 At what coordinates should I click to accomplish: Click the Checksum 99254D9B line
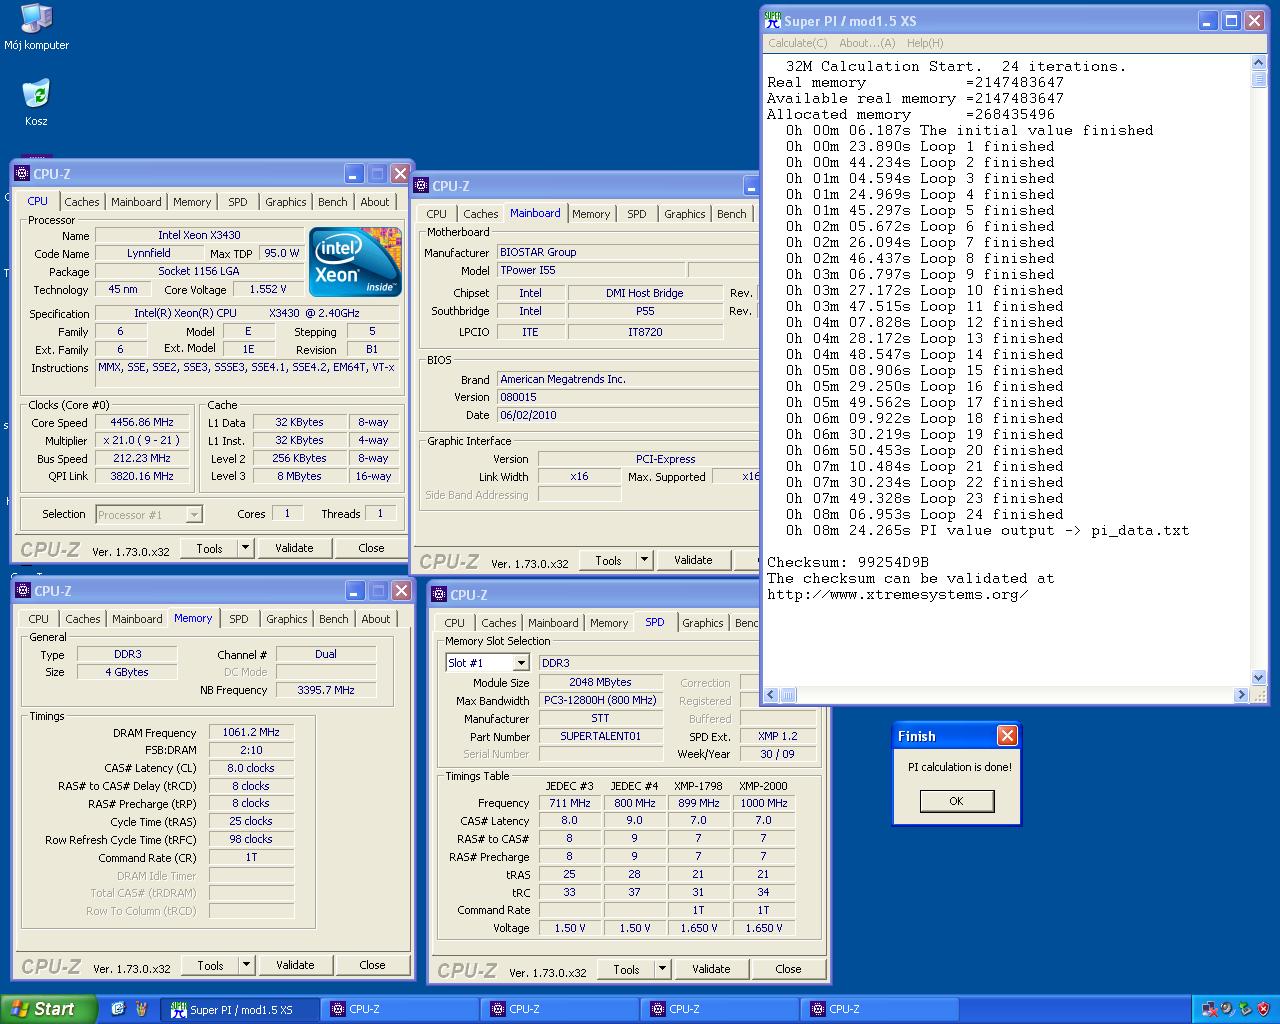(848, 562)
